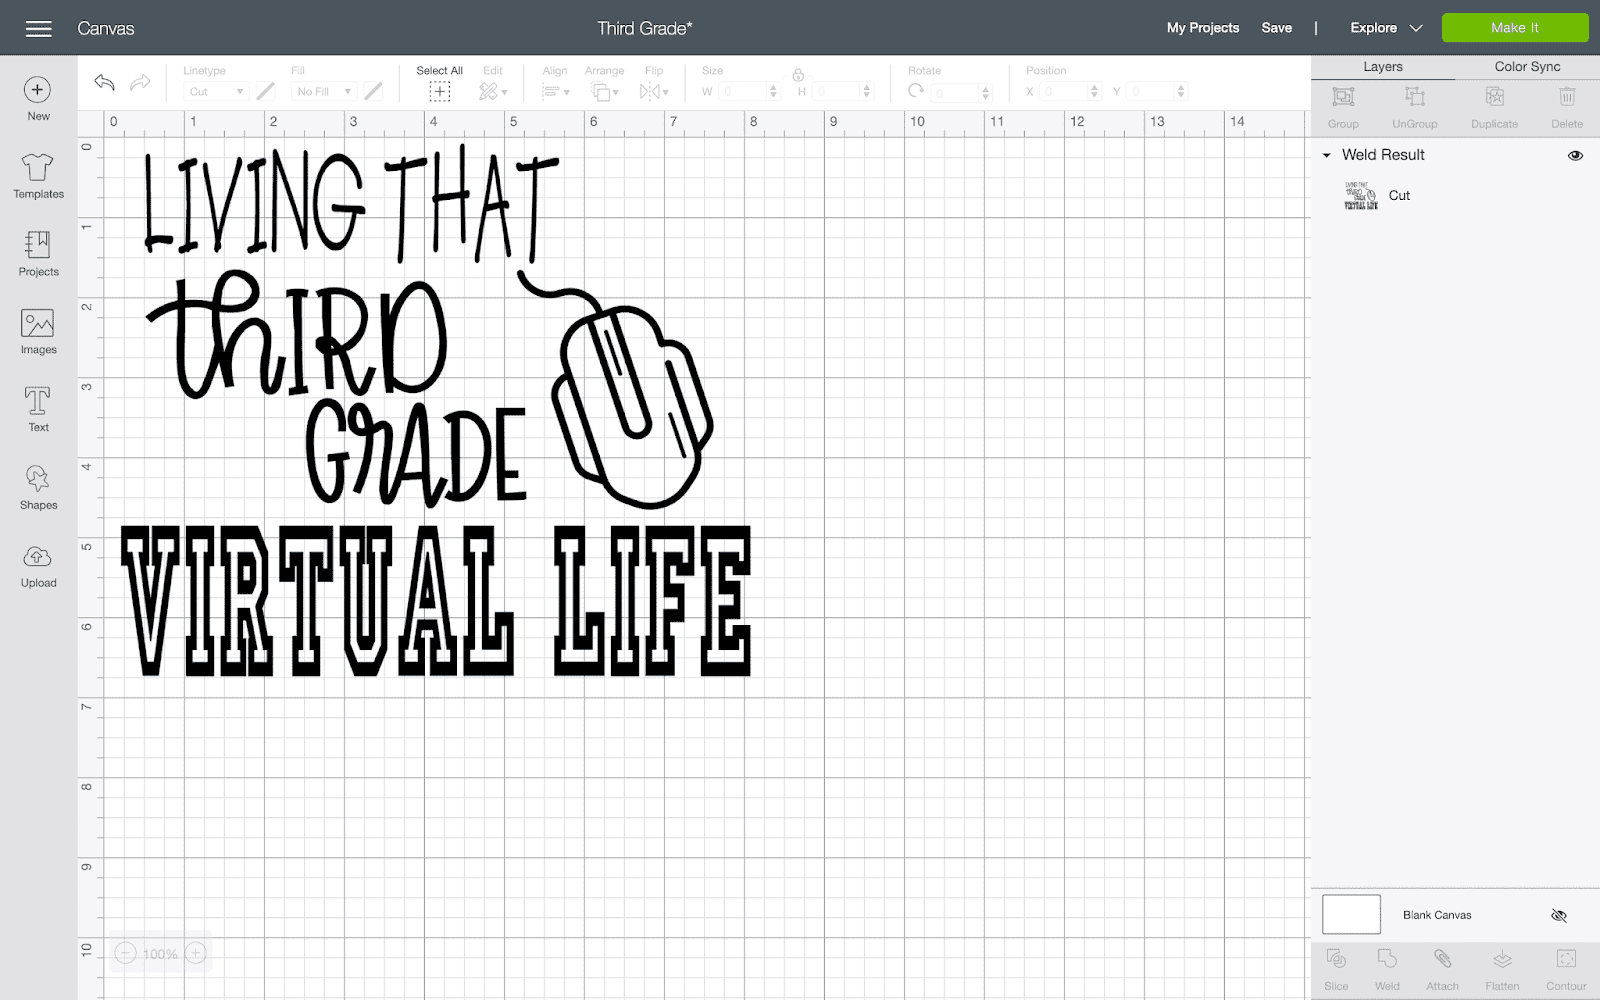
Task: Toggle the size aspect ratio lock
Action: [x=798, y=75]
